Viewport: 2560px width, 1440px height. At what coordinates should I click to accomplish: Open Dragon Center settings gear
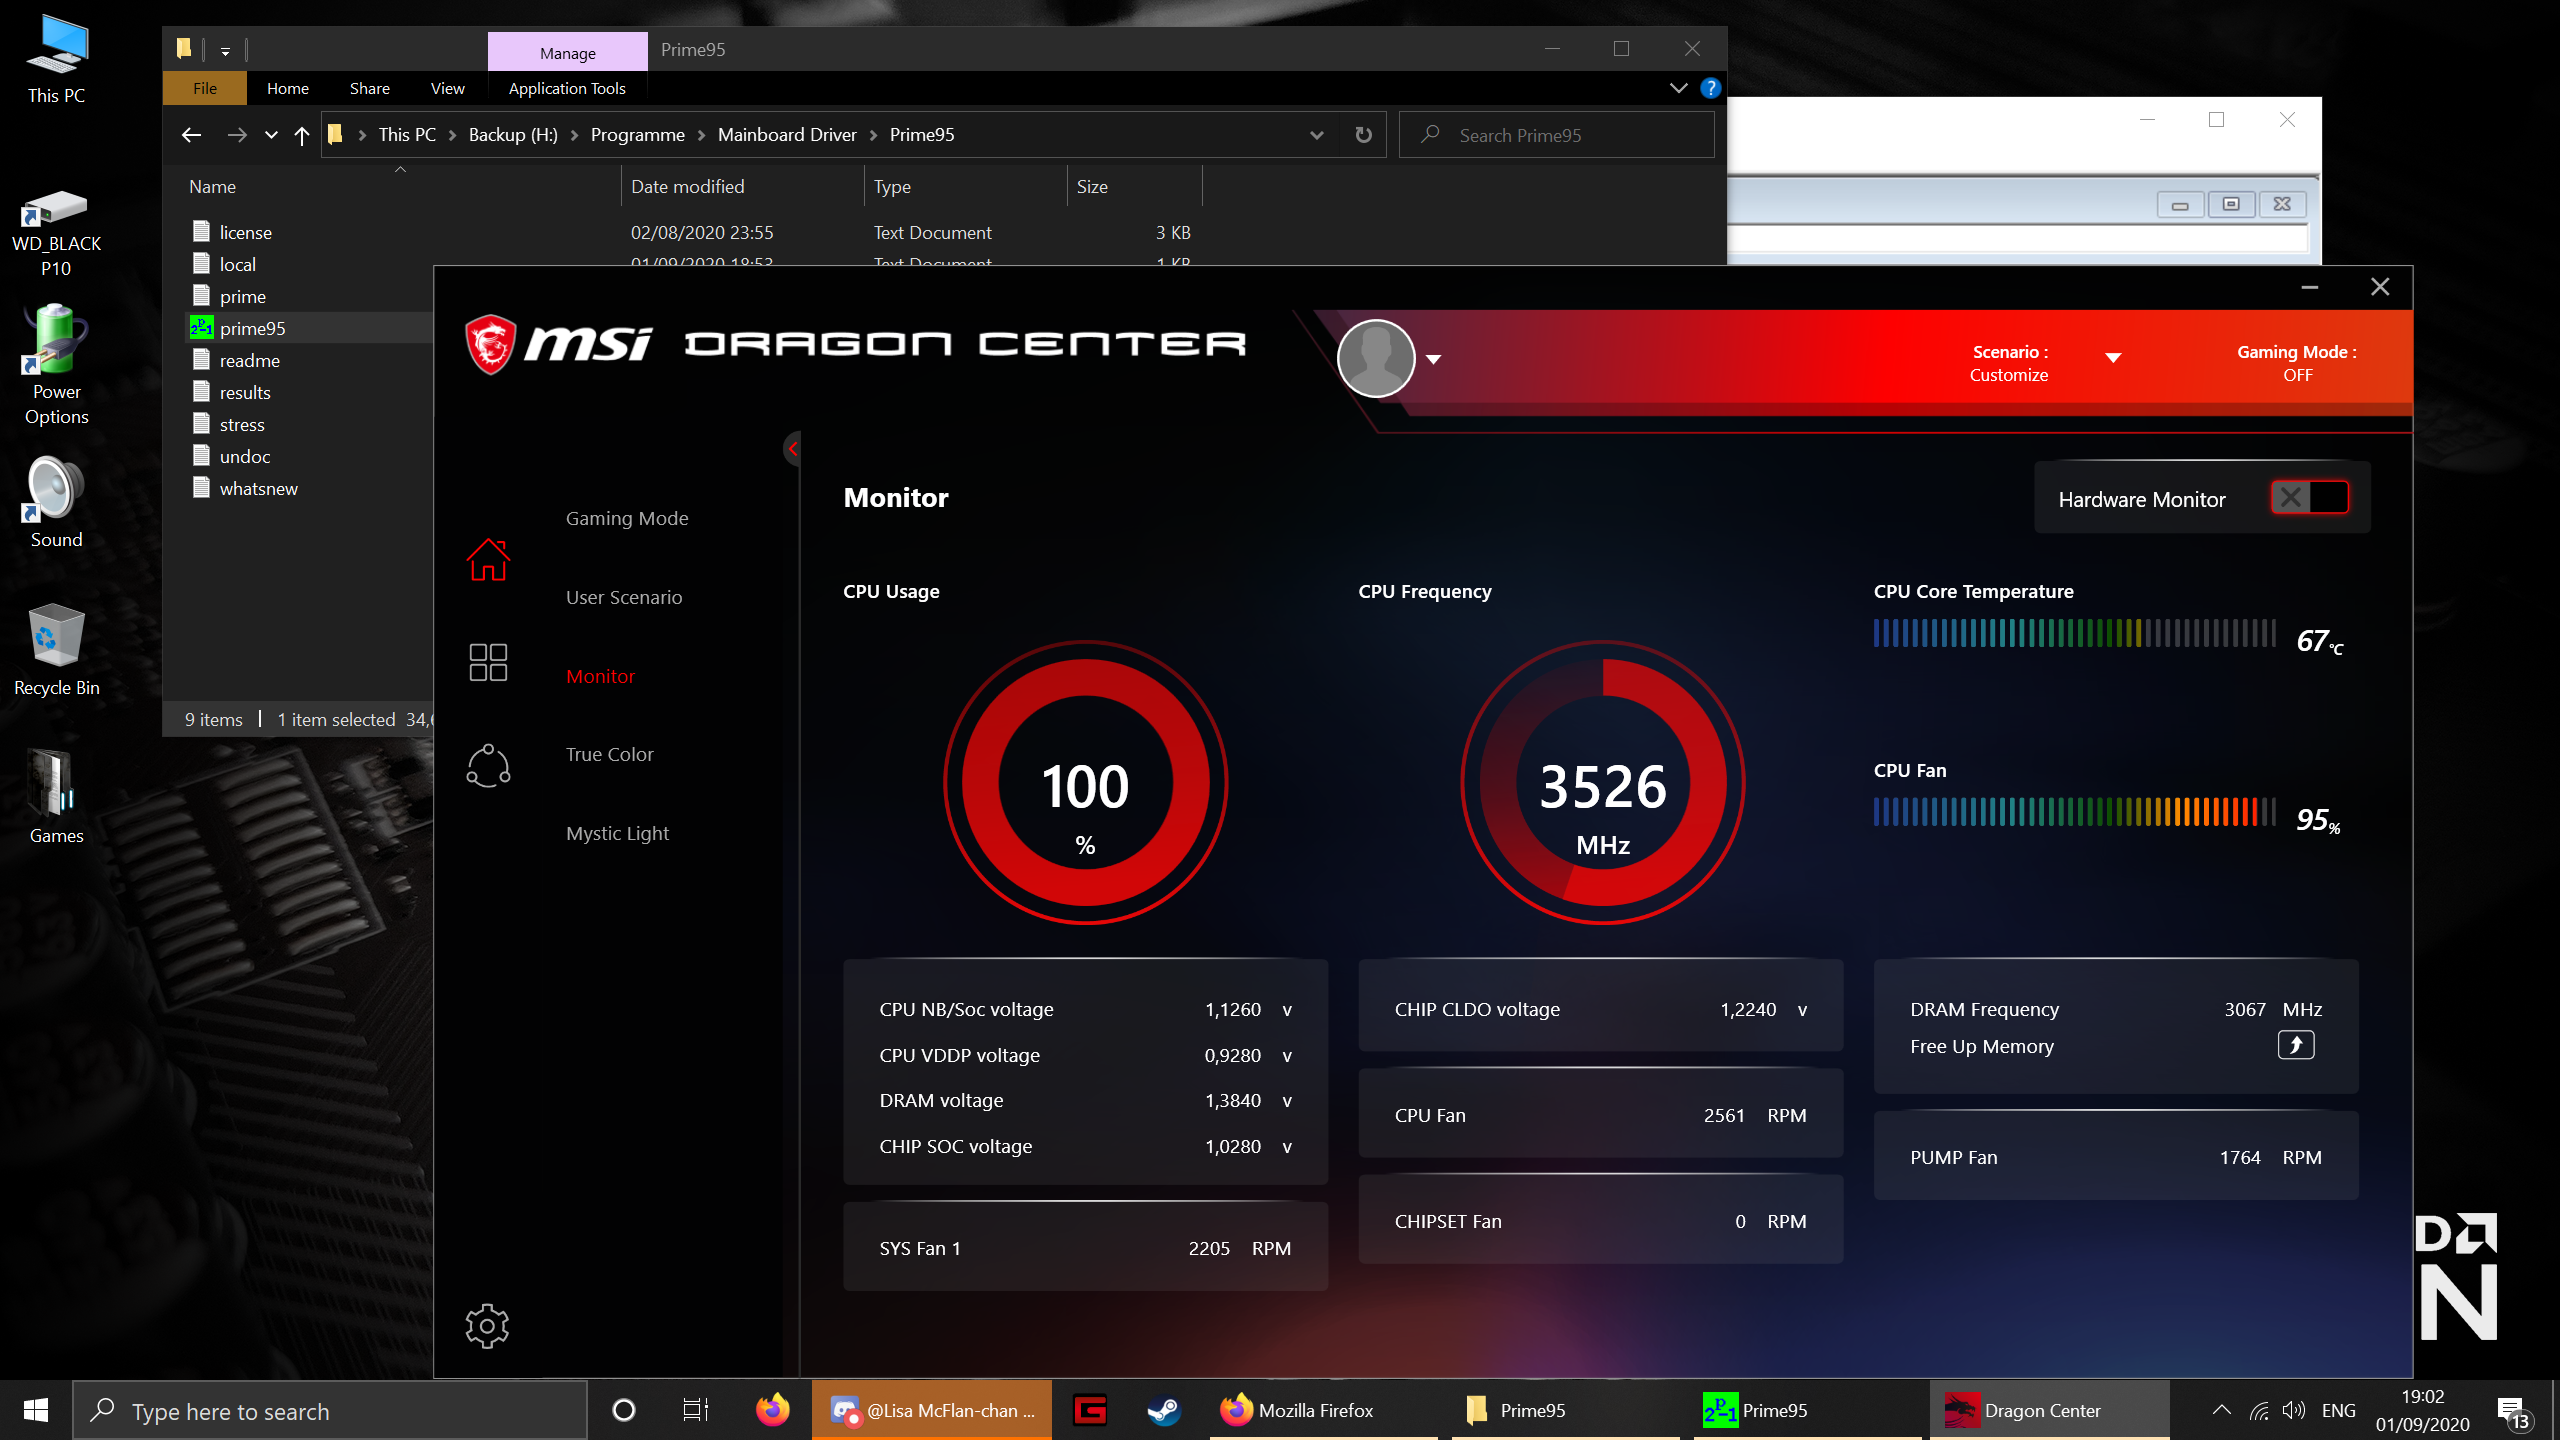(x=487, y=1326)
